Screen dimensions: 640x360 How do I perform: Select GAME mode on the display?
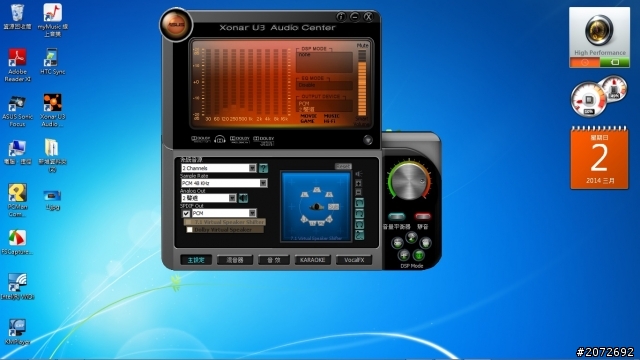pos(307,121)
